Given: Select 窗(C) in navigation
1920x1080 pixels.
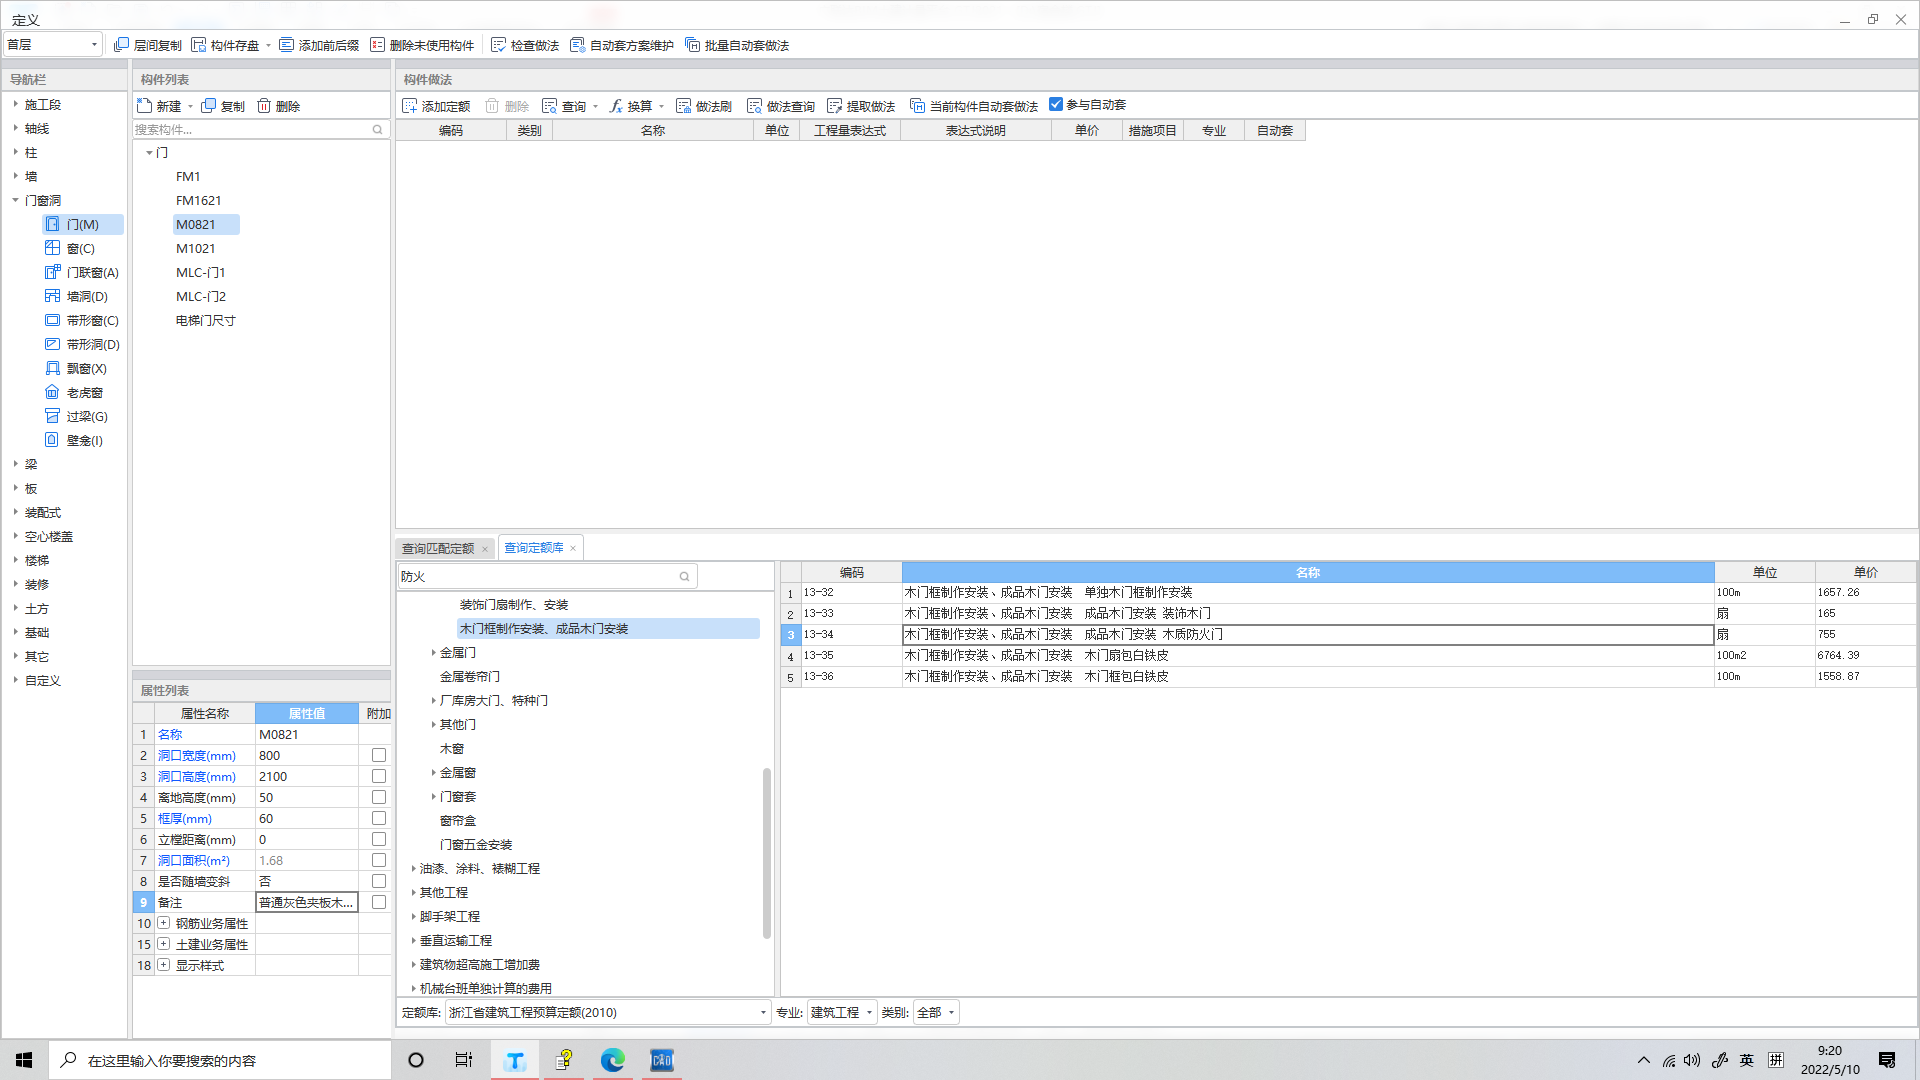Looking at the screenshot, I should point(70,248).
